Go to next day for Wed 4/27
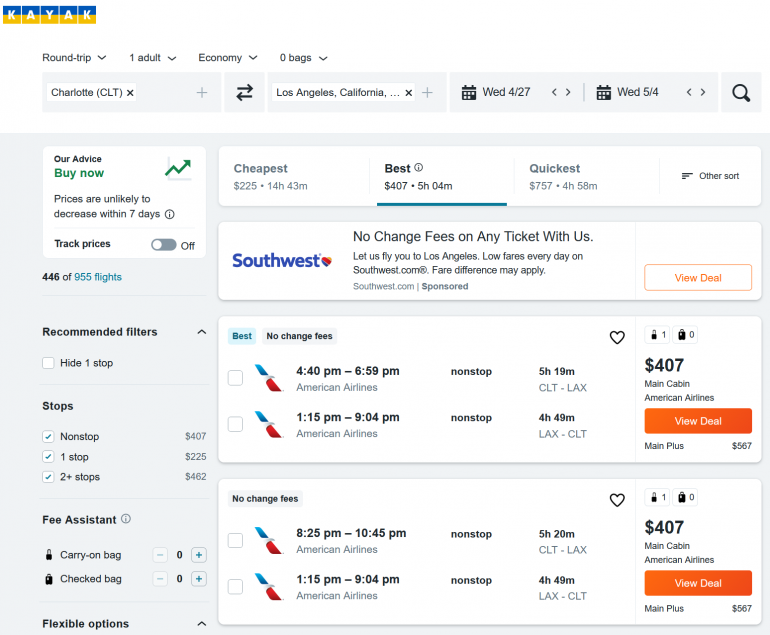Screen dimensions: 770x635 point(568,92)
